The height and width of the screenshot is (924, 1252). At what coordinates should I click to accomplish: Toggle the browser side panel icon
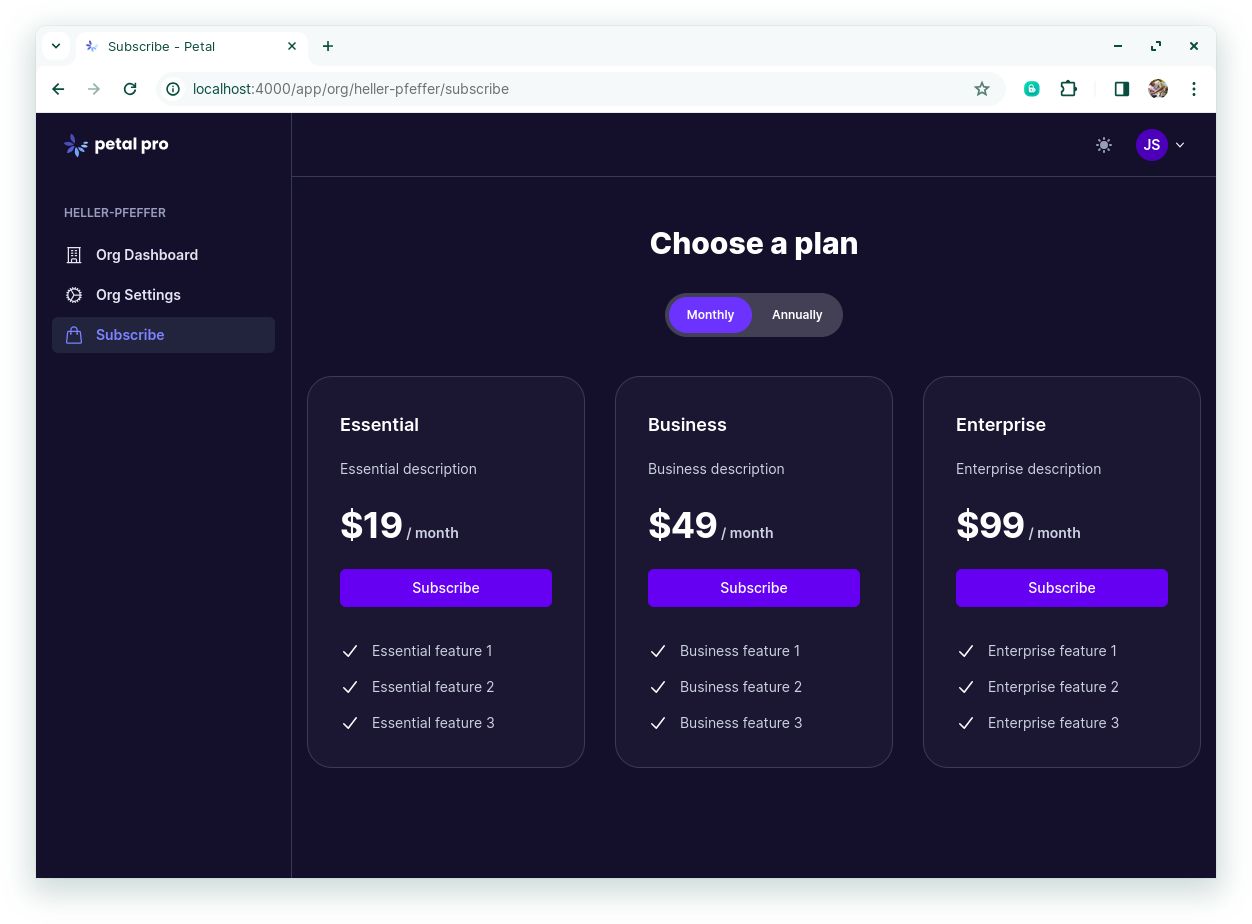click(1121, 89)
